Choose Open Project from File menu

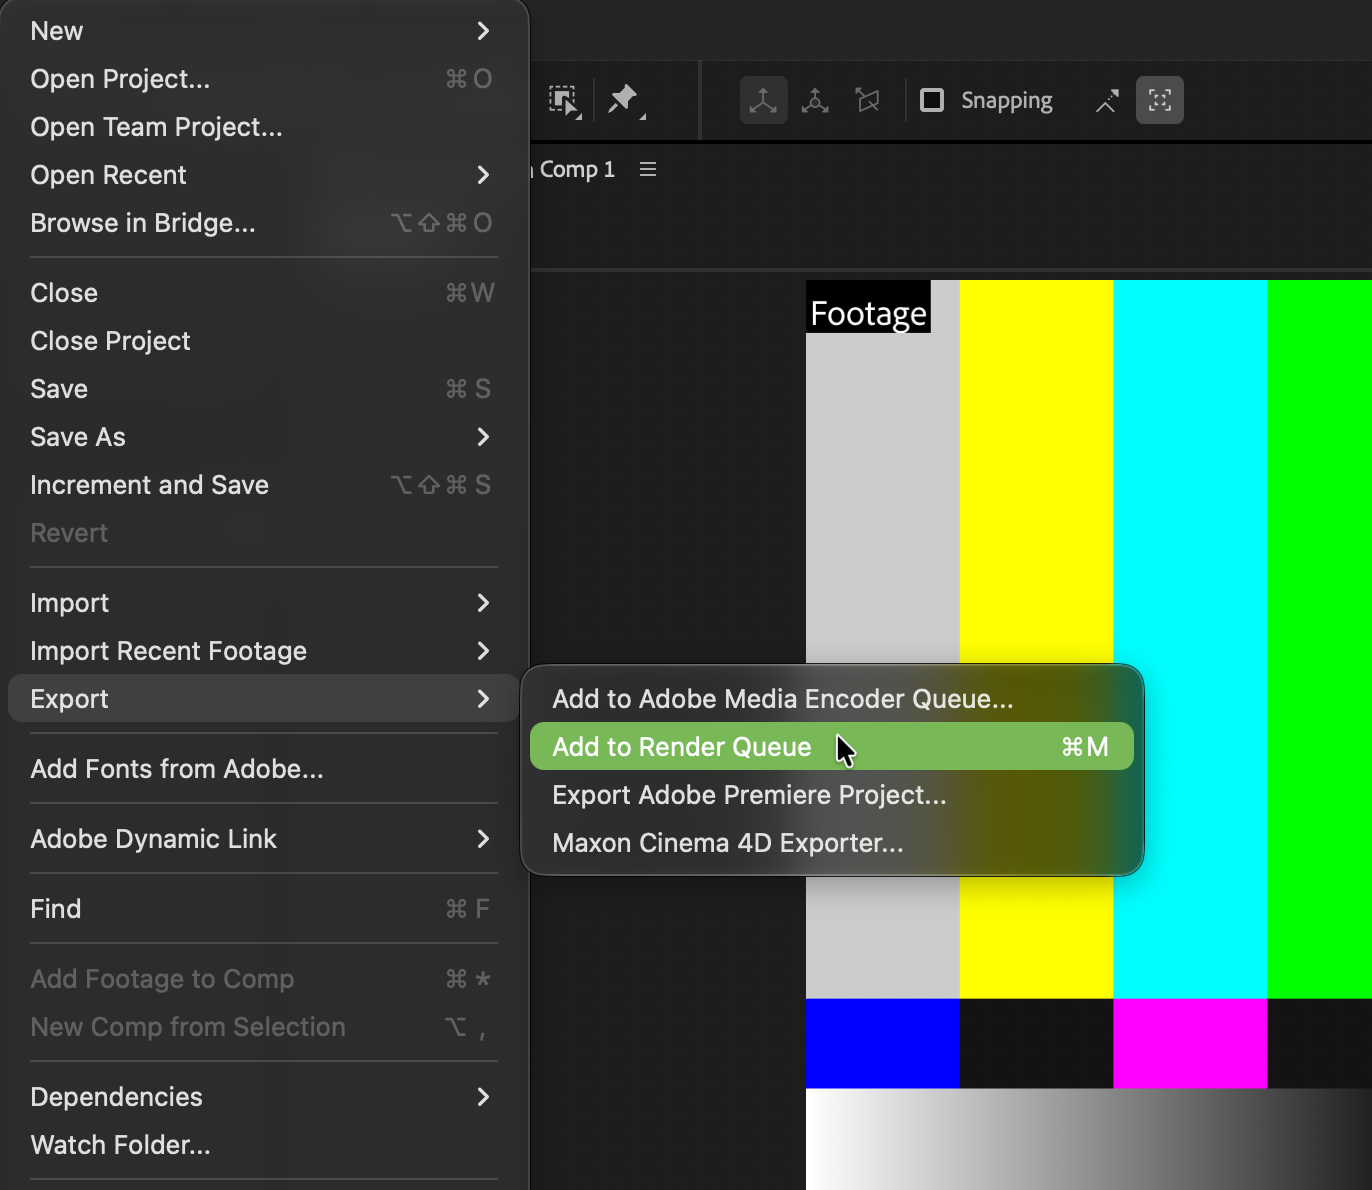[263, 79]
